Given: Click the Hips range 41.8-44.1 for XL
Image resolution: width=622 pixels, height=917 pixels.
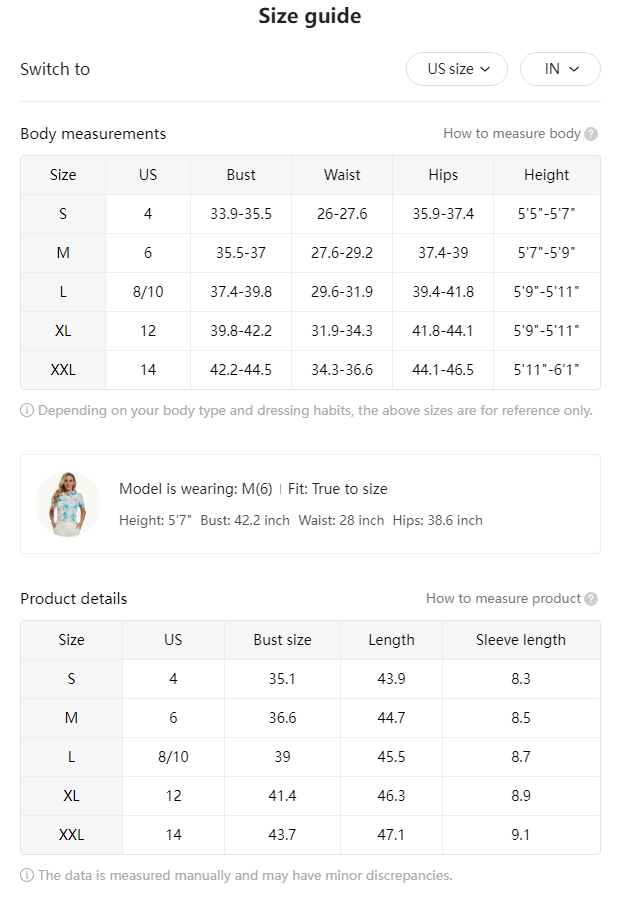Looking at the screenshot, I should coord(443,331).
